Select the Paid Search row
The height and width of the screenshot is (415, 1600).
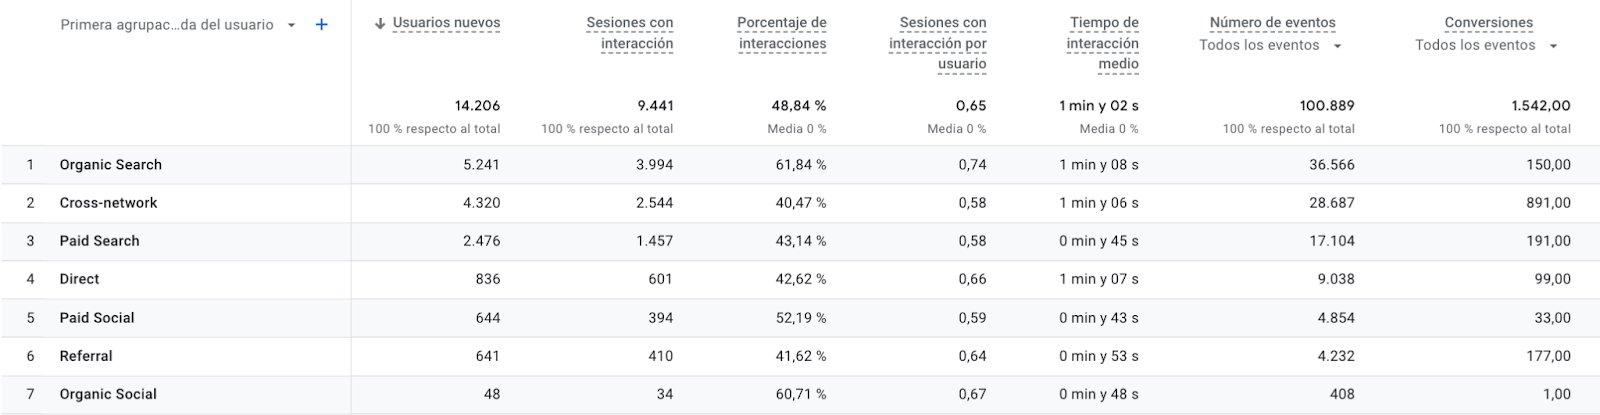pos(800,241)
